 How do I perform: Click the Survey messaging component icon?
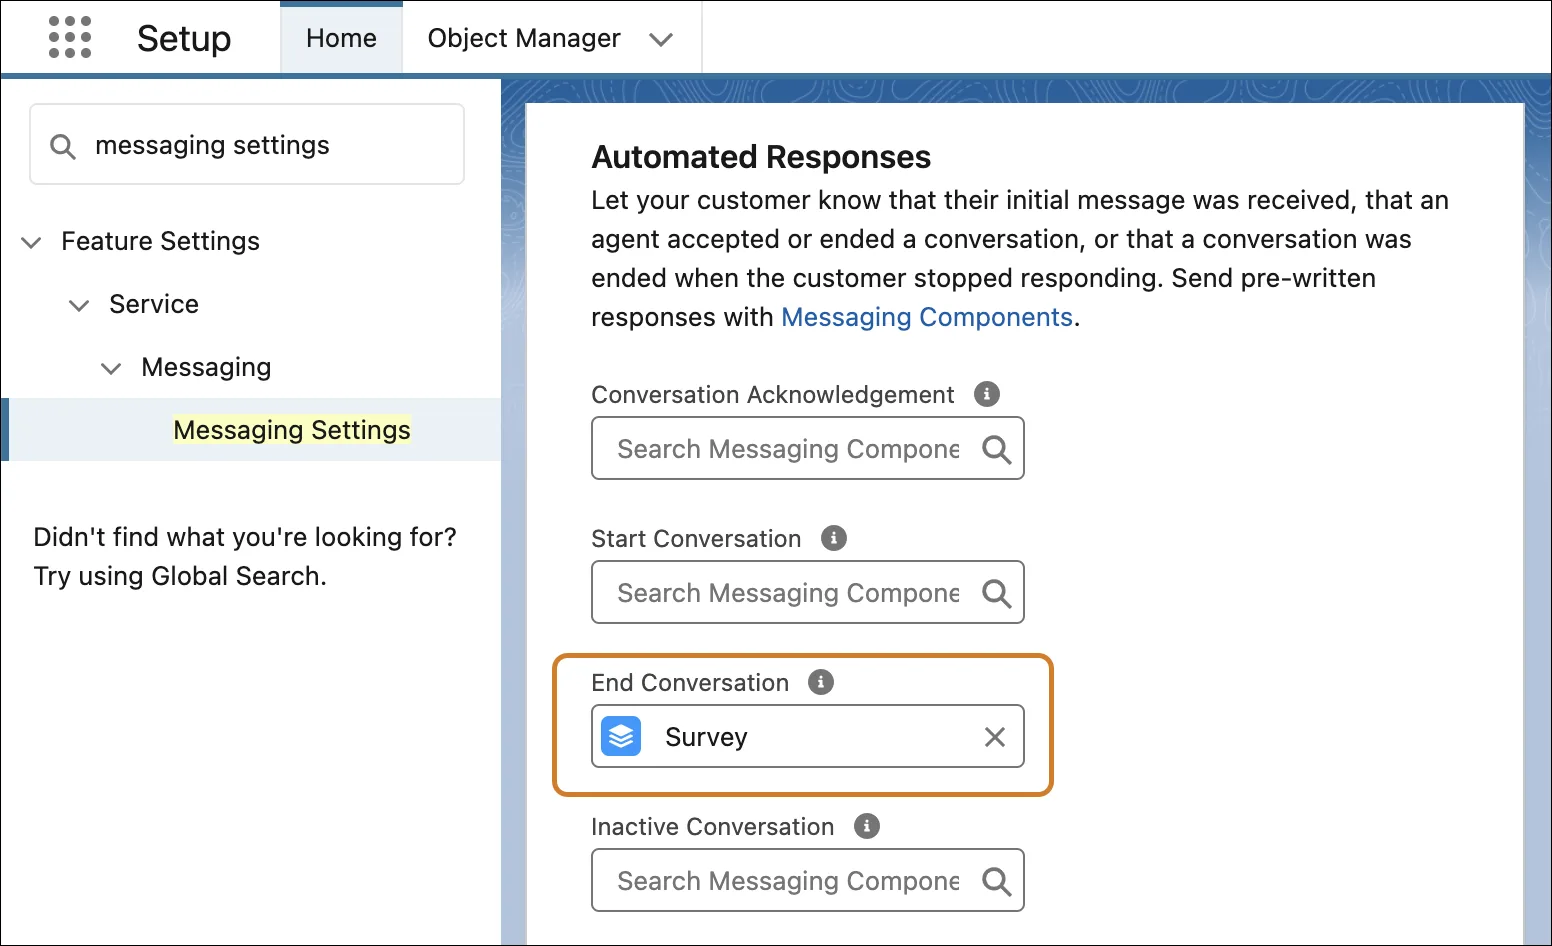point(621,737)
